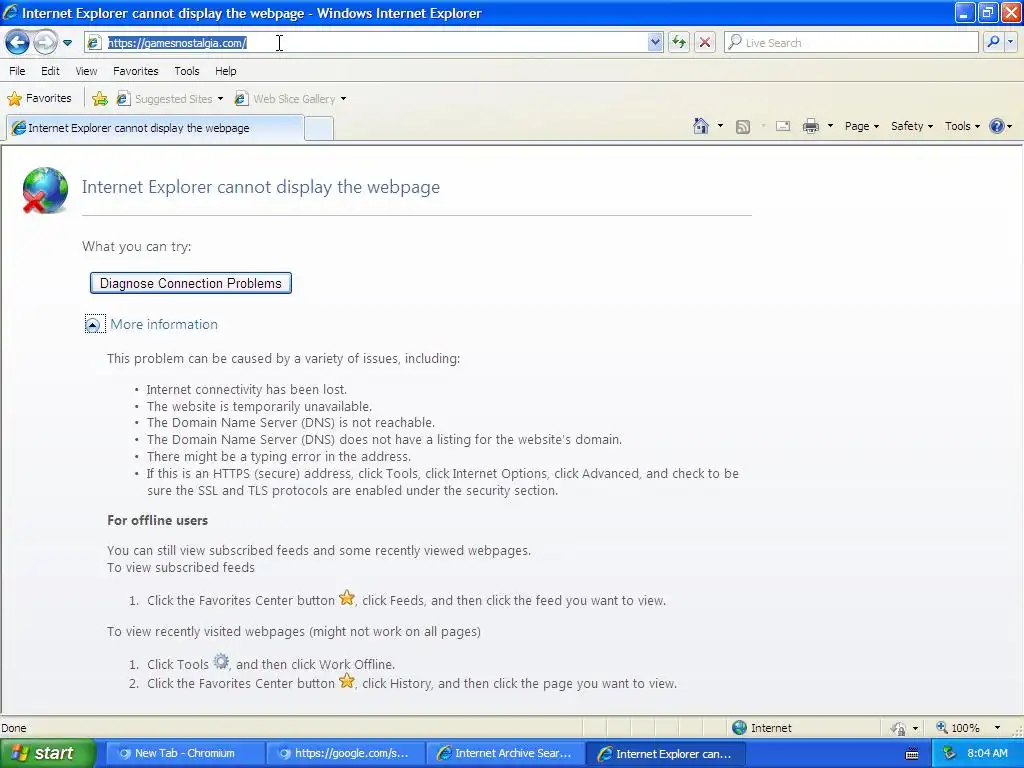Image resolution: width=1024 pixels, height=768 pixels.
Task: Click the Help question mark icon
Action: pyautogui.click(x=997, y=126)
